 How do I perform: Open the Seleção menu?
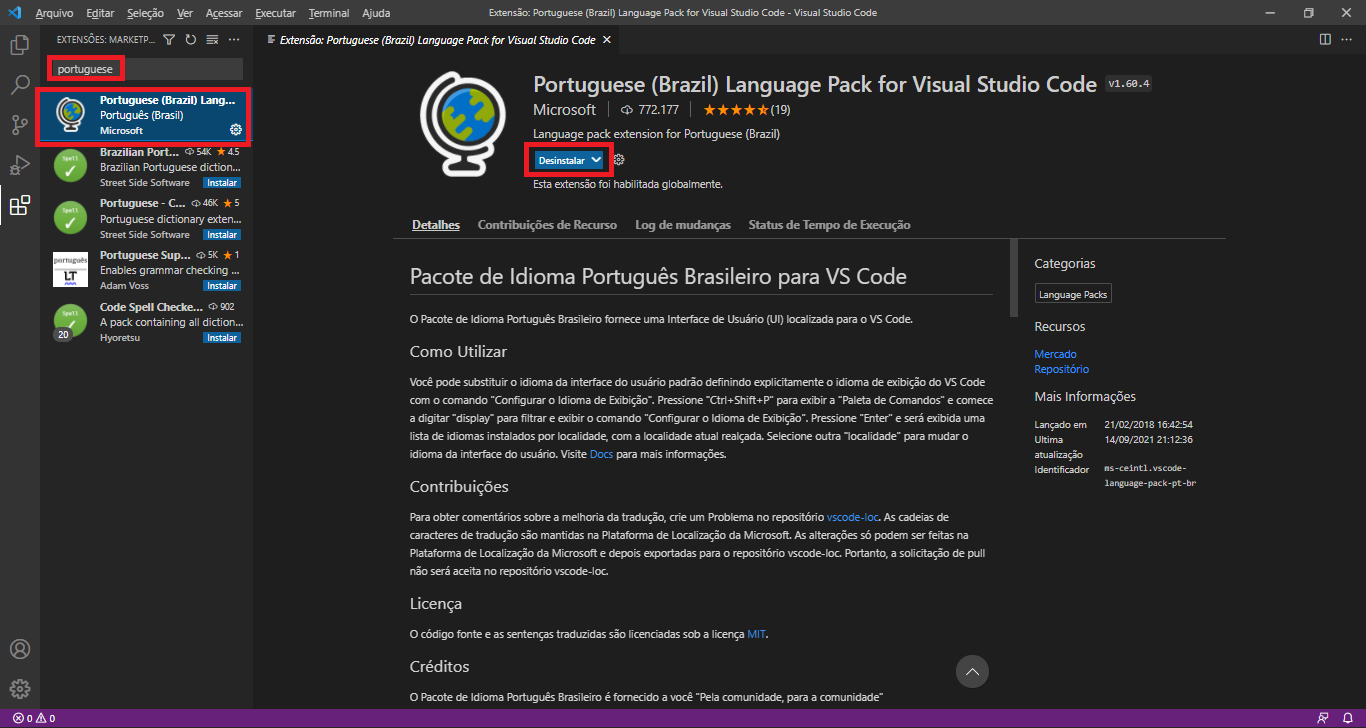point(145,13)
